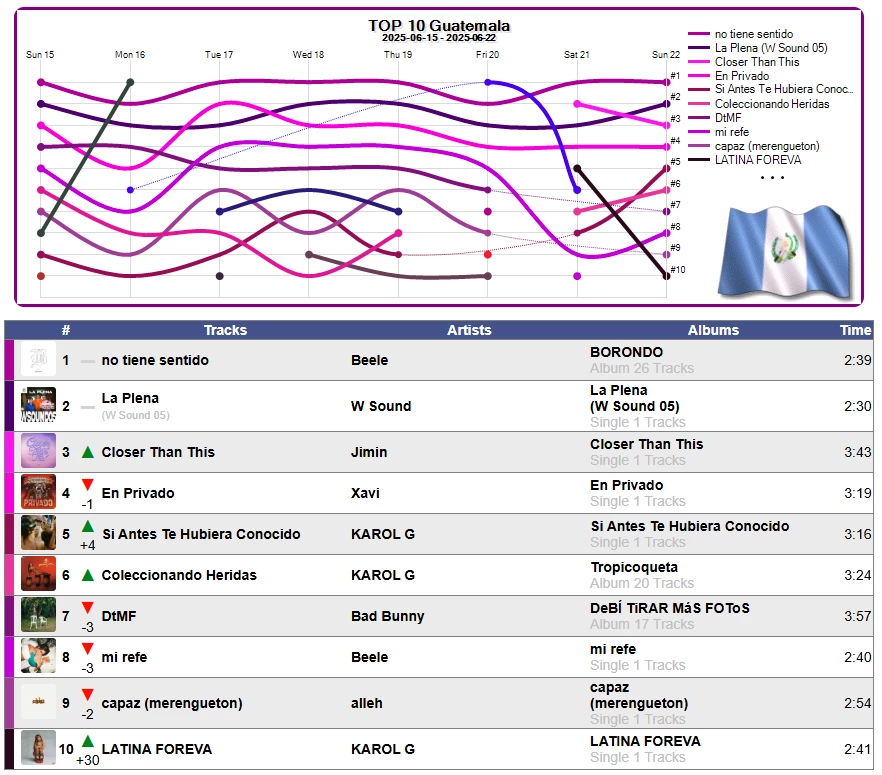Open the Closer Than This cover thumbnail
The image size is (882, 775).
click(38, 451)
